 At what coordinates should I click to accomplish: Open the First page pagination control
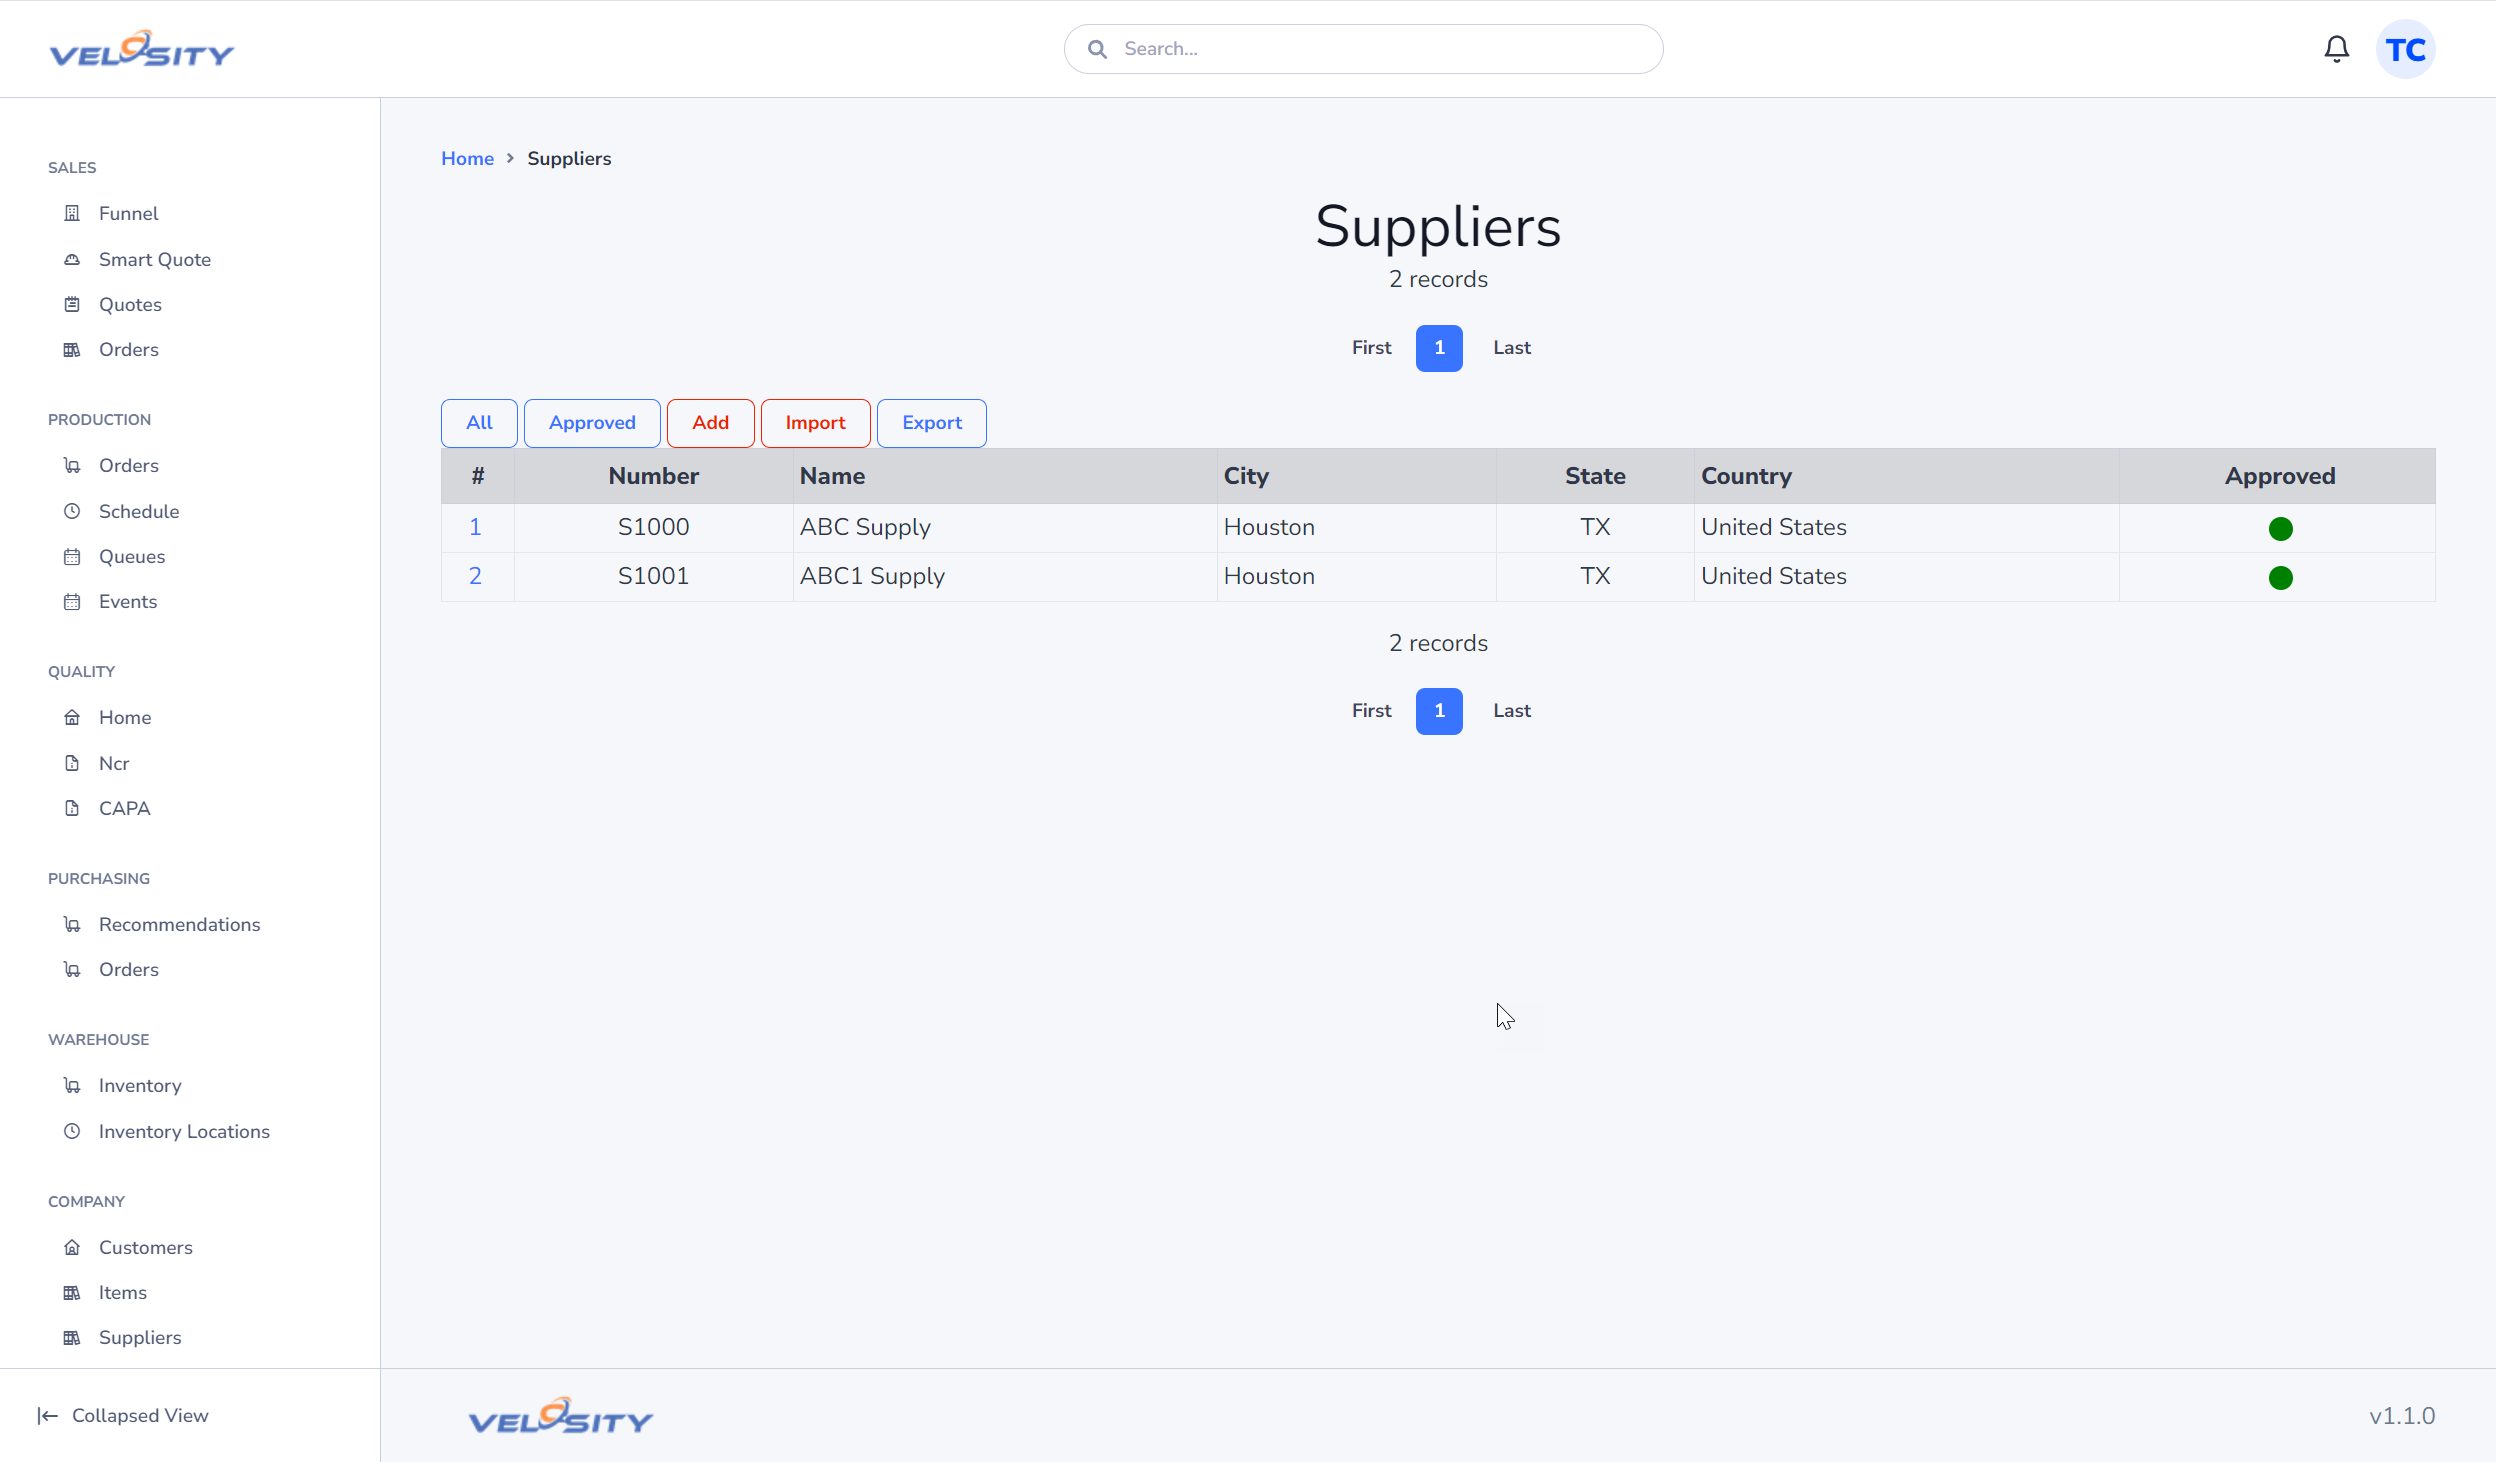(1372, 346)
